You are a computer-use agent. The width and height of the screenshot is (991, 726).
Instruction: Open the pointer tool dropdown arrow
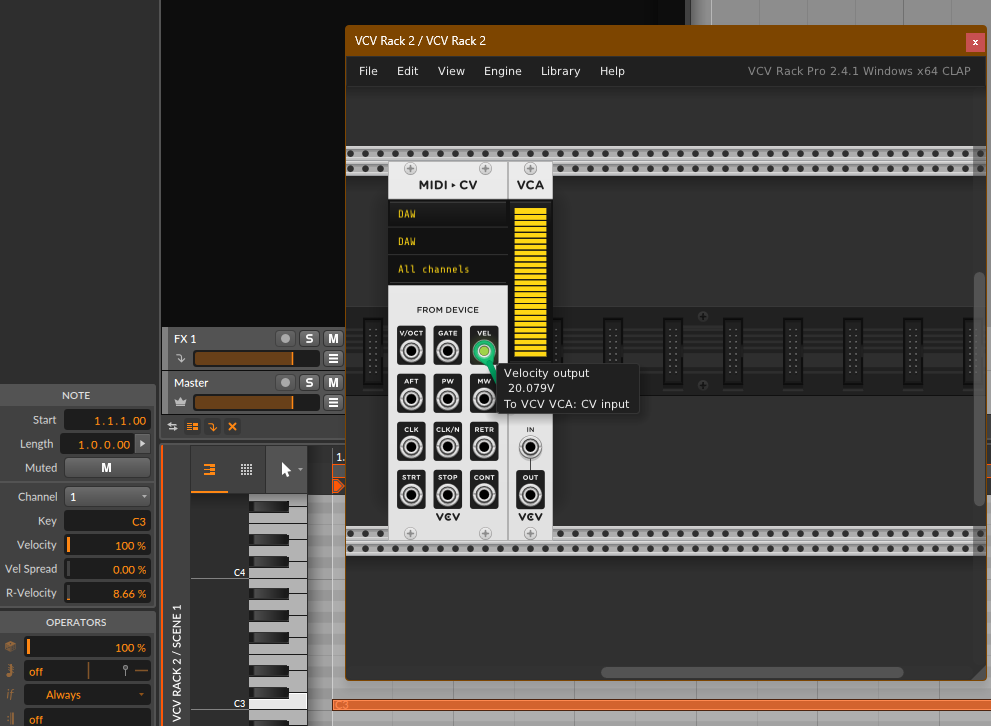point(300,469)
